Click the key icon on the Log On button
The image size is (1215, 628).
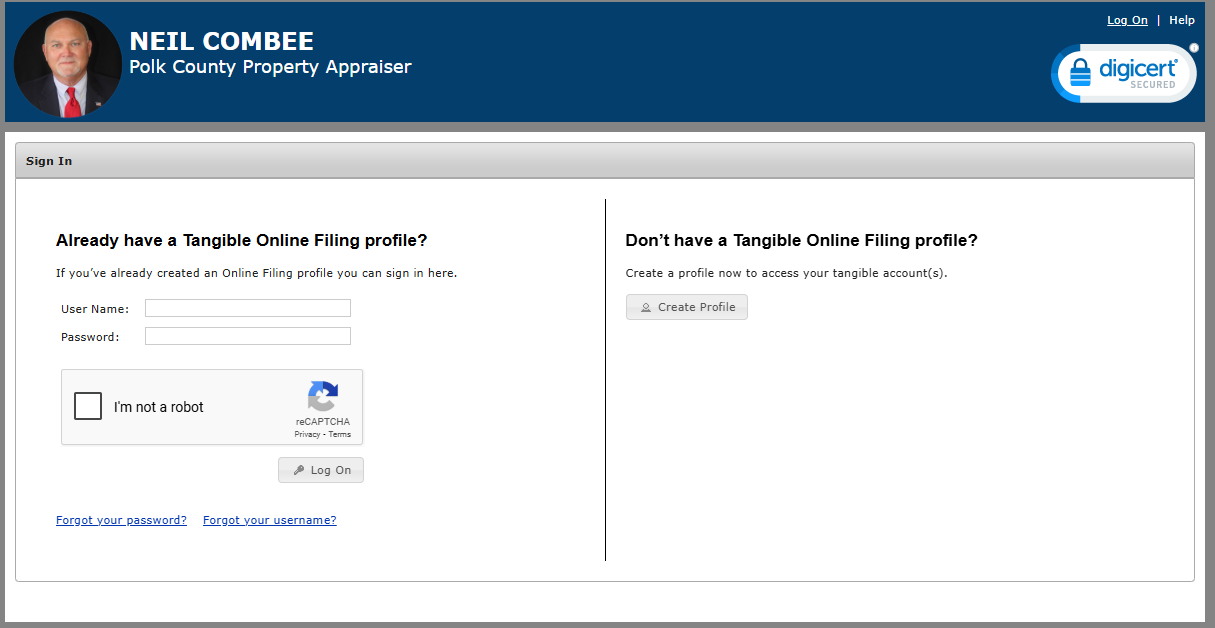pos(300,469)
